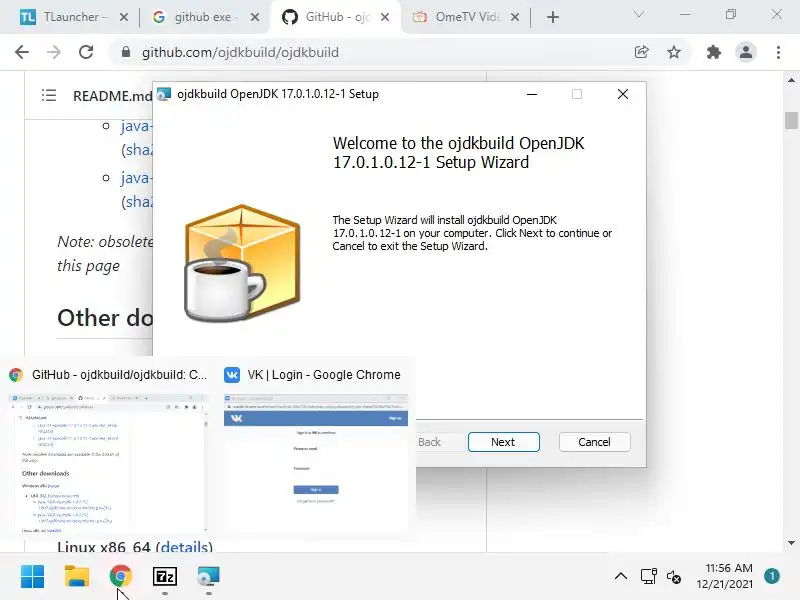Open File Explorer from taskbar

(77, 577)
